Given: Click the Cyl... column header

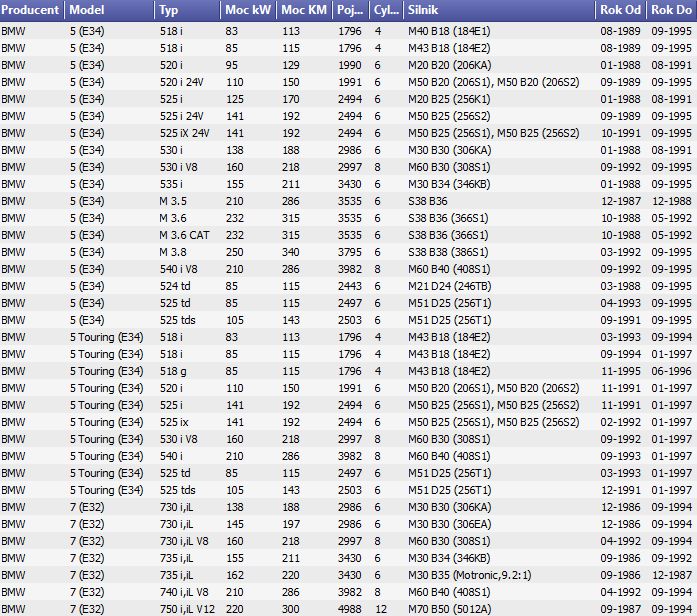Looking at the screenshot, I should coord(386,10).
